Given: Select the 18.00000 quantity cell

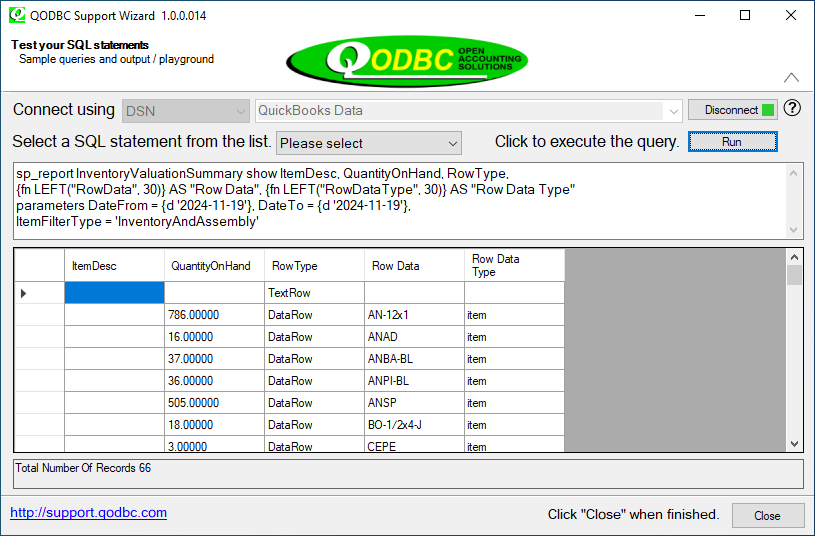Looking at the screenshot, I should pyautogui.click(x=214, y=425).
